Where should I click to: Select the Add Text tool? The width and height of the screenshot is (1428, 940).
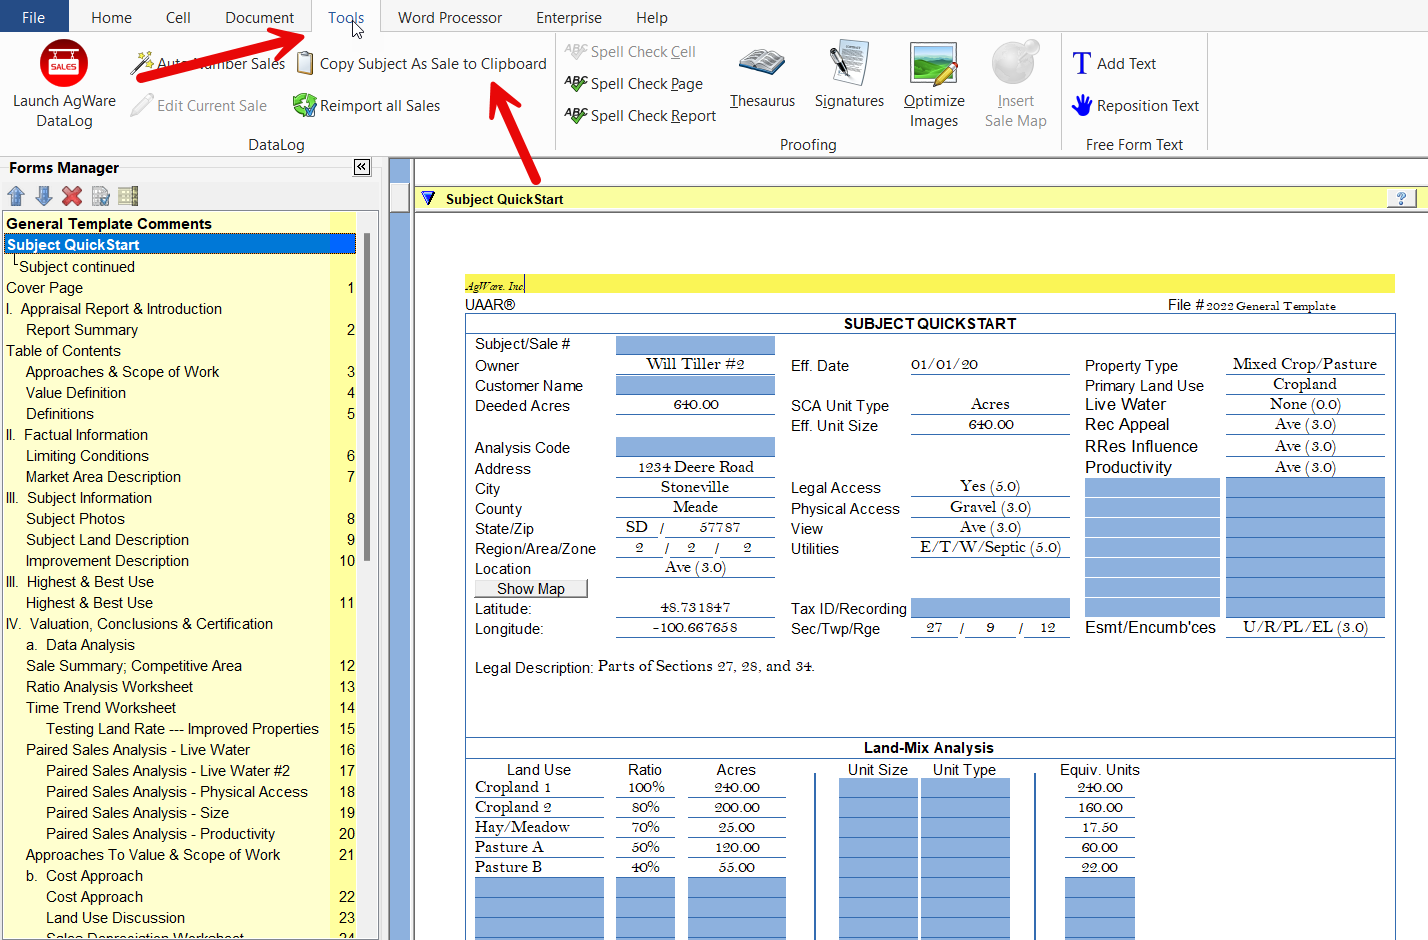pyautogui.click(x=1114, y=64)
